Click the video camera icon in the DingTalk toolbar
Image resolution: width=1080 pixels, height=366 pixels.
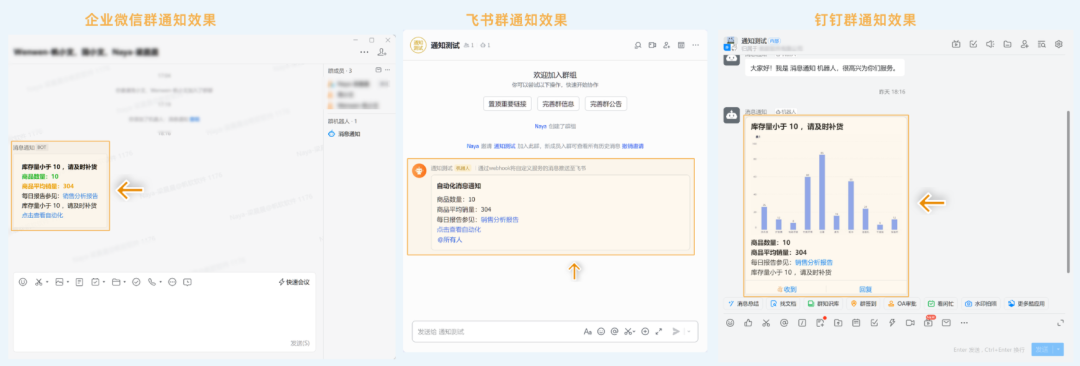(x=910, y=323)
